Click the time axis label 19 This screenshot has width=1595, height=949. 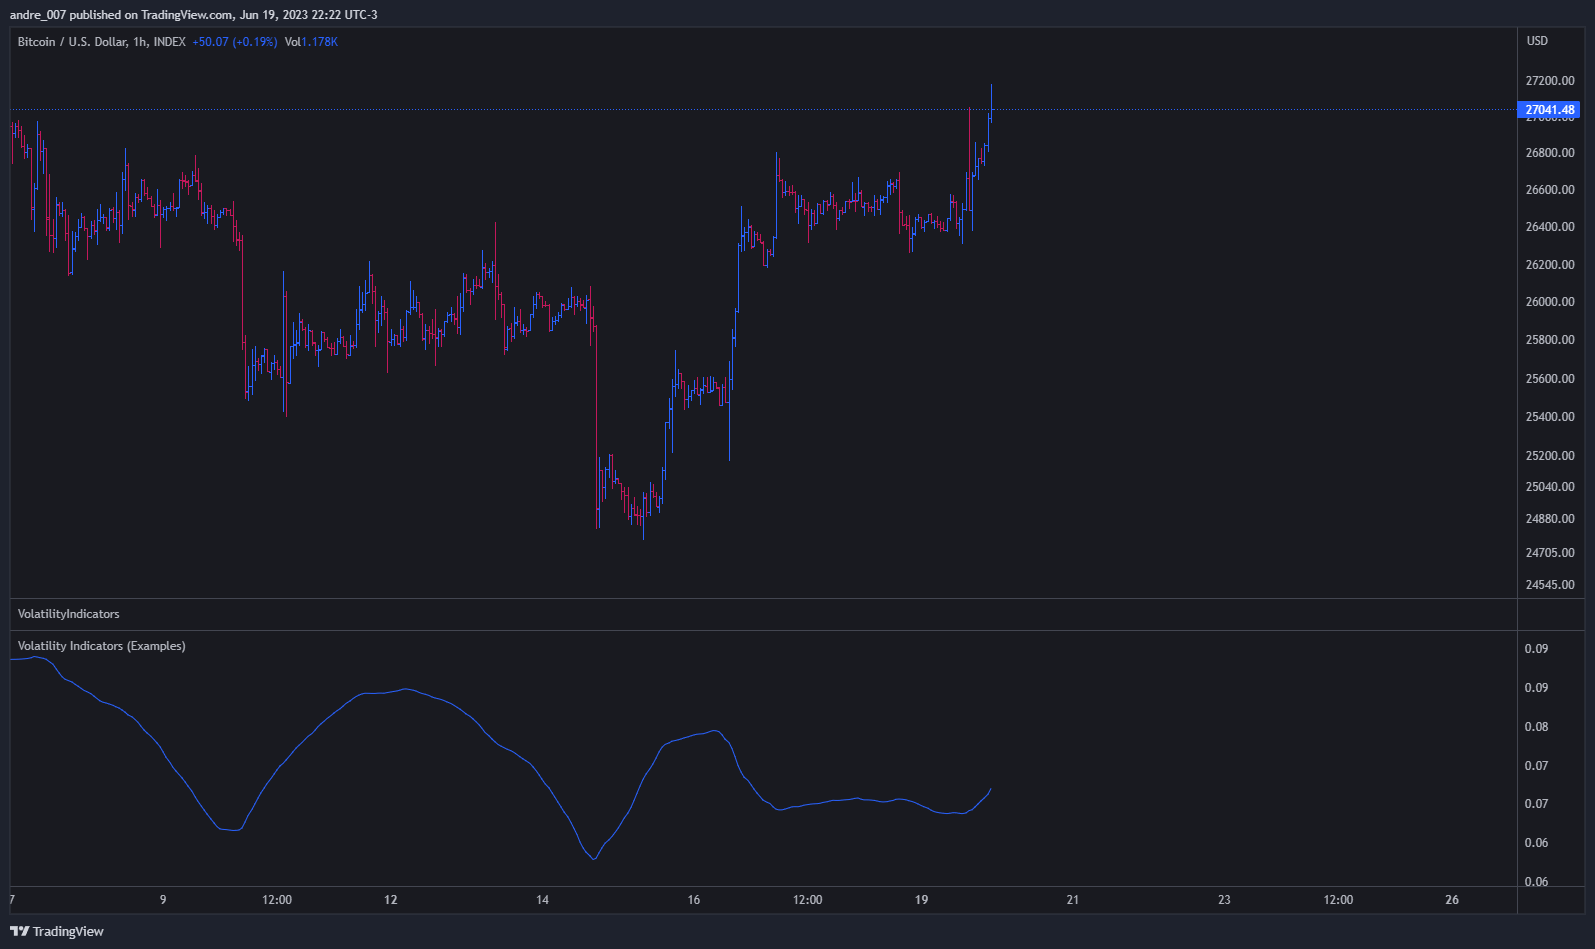(x=921, y=900)
